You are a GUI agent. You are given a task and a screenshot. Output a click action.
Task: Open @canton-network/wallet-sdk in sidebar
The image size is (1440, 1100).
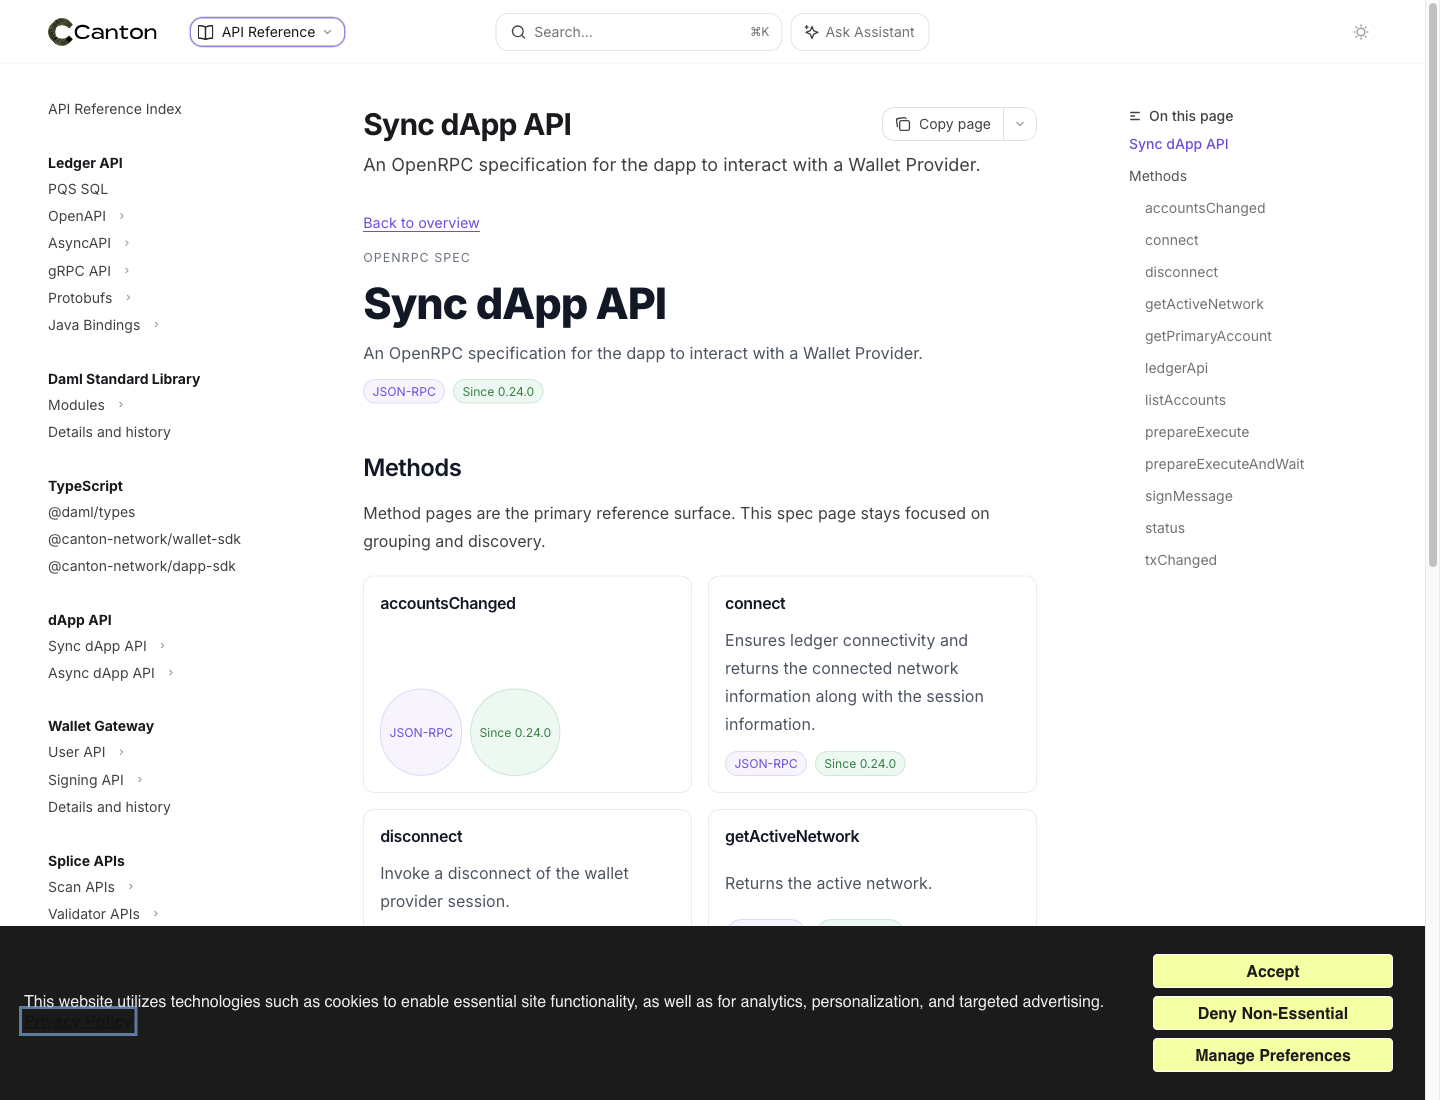pyautogui.click(x=144, y=539)
